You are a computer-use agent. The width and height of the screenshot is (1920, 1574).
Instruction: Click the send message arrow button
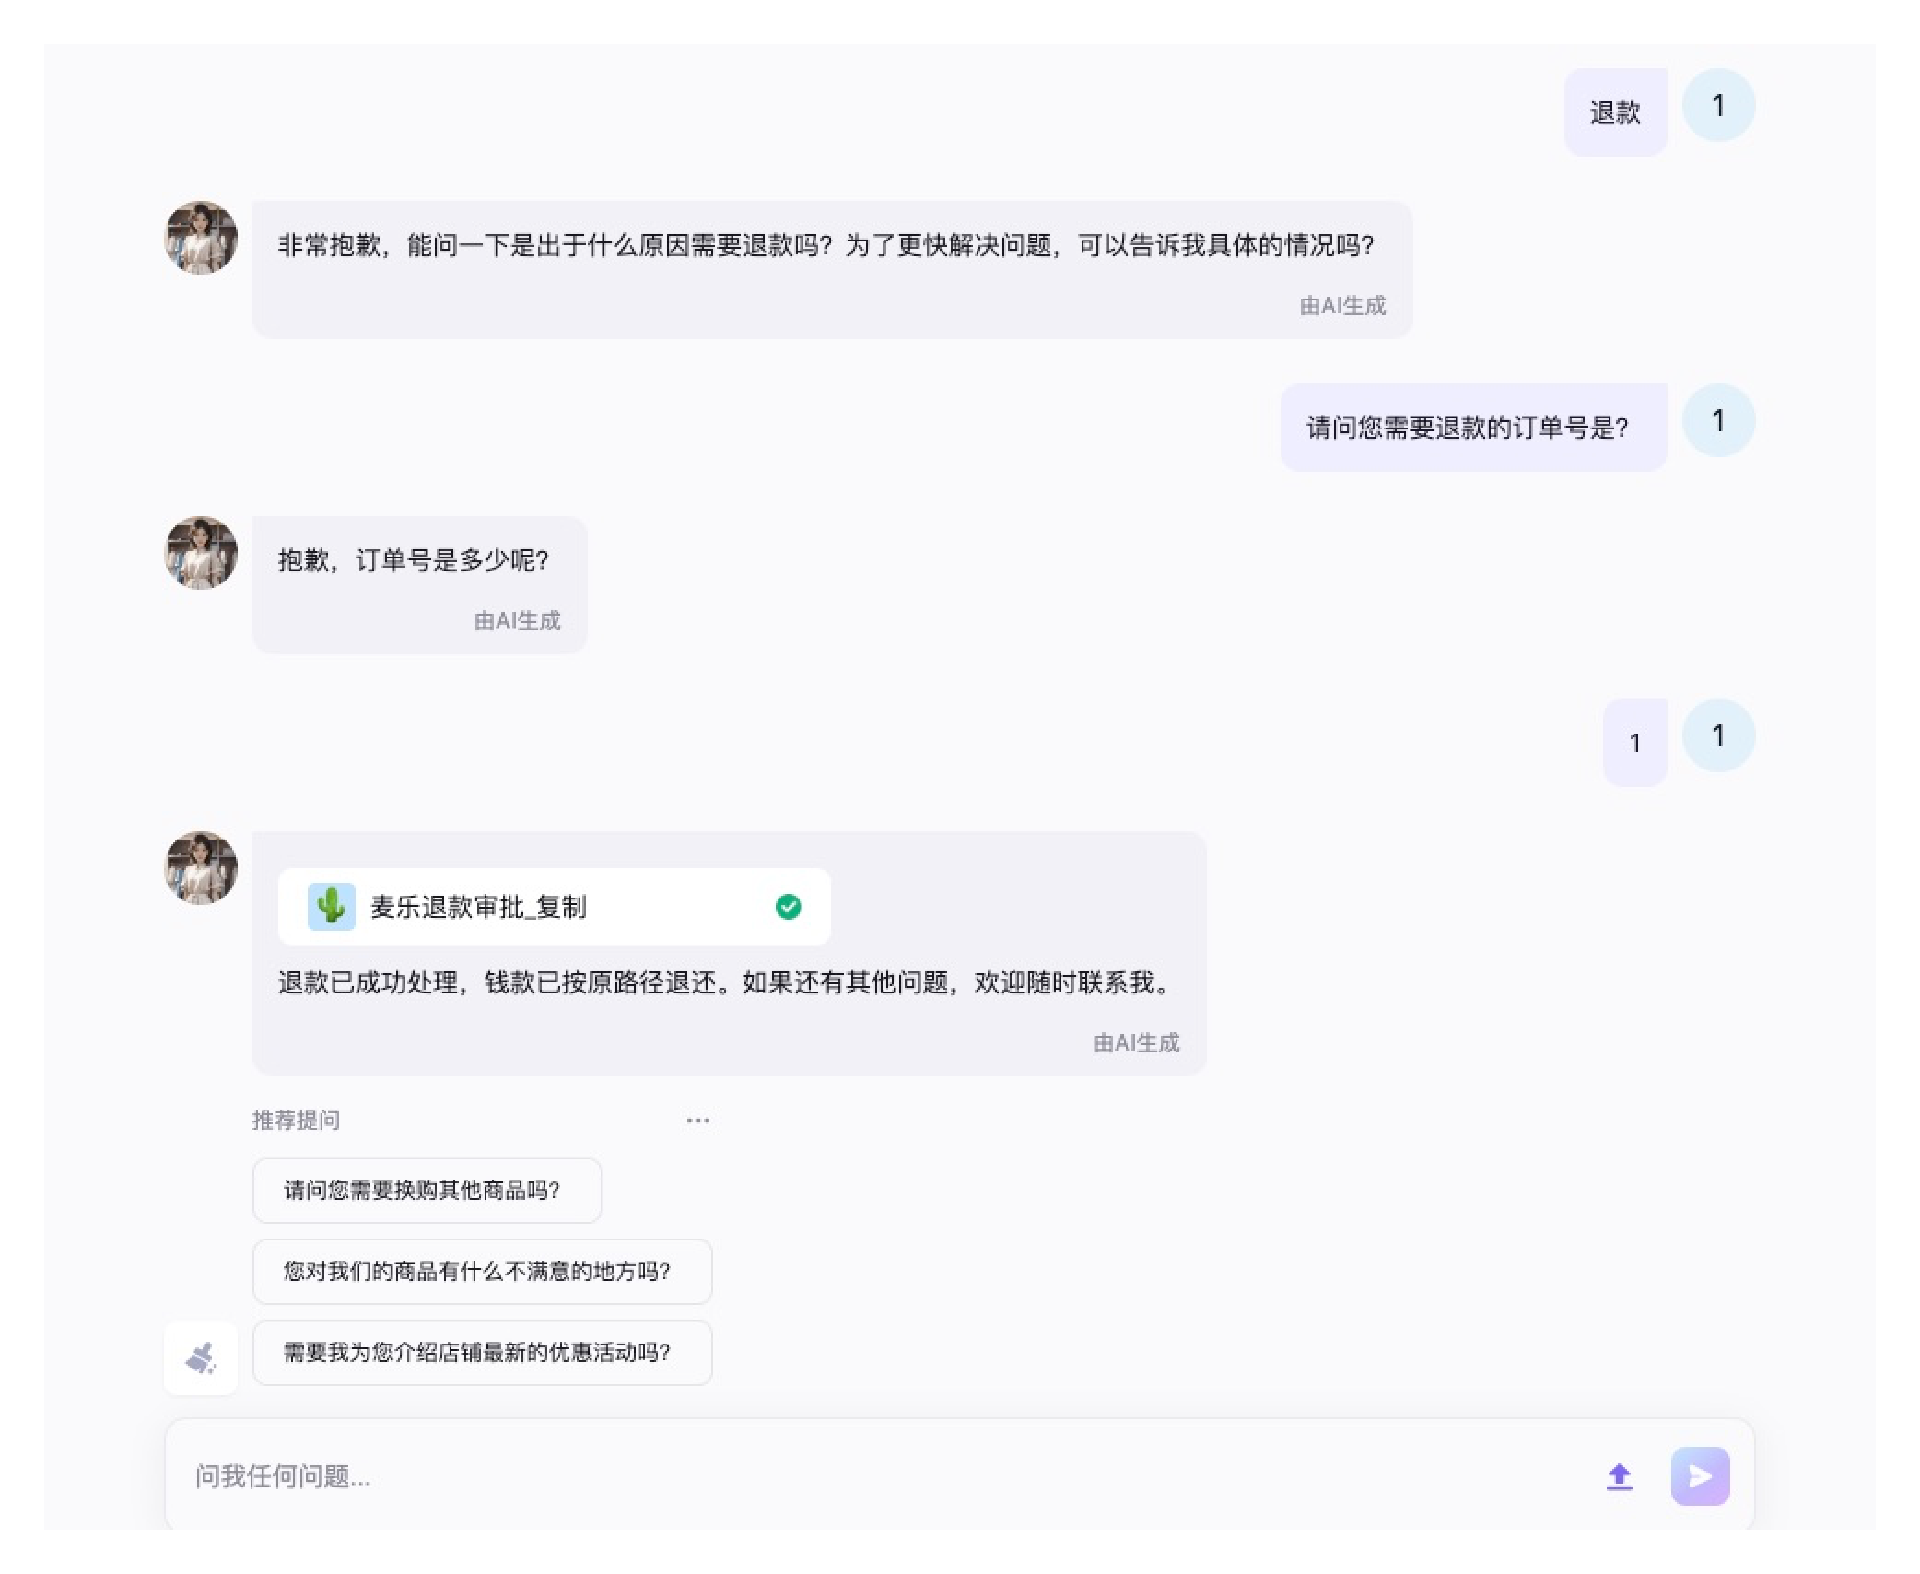1699,1475
